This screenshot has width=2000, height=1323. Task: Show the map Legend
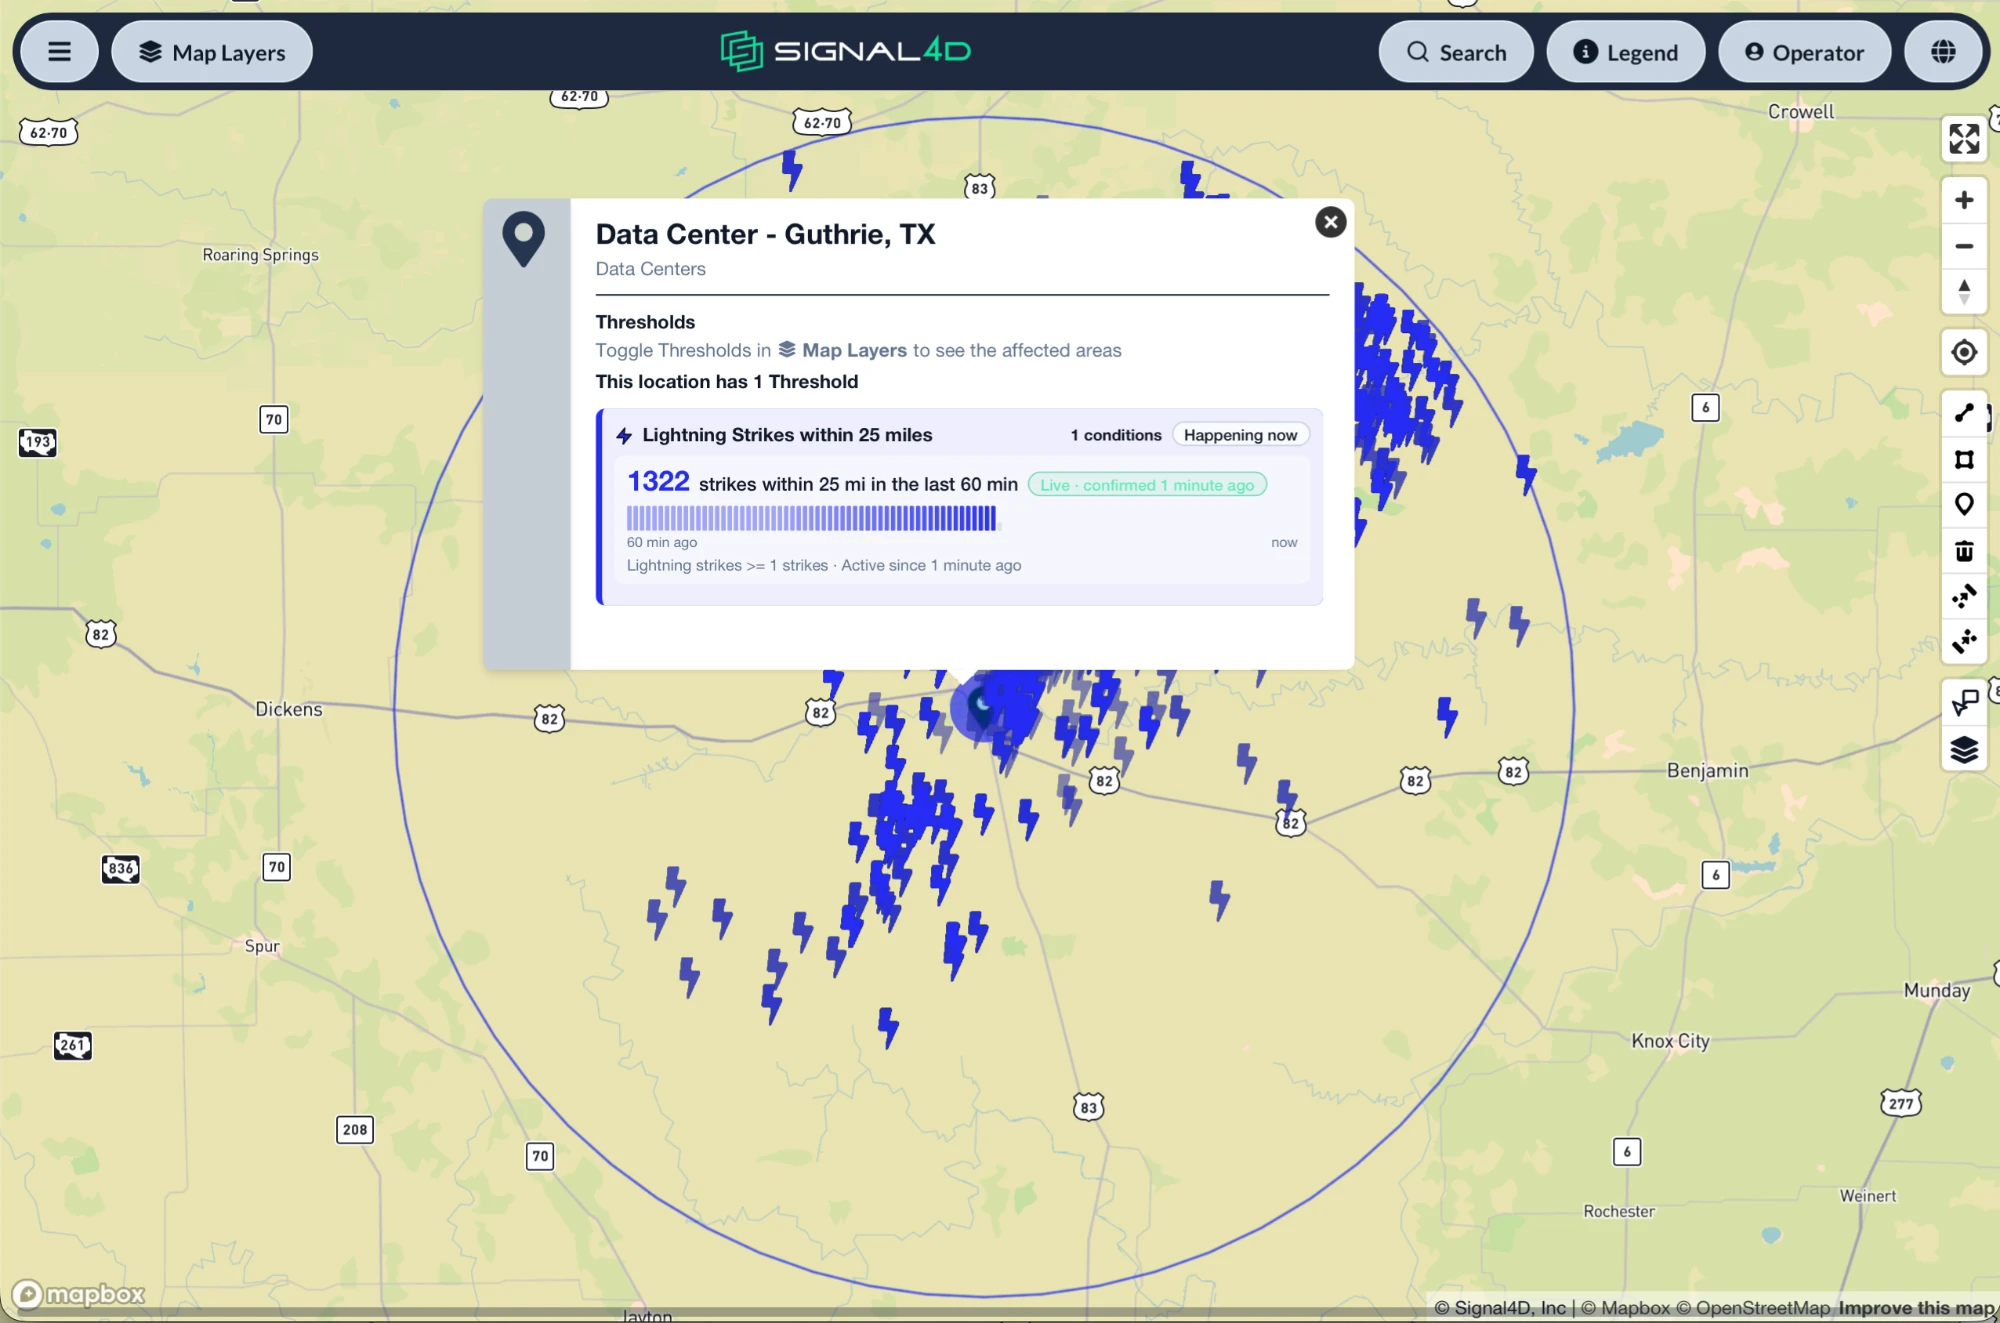(1626, 52)
